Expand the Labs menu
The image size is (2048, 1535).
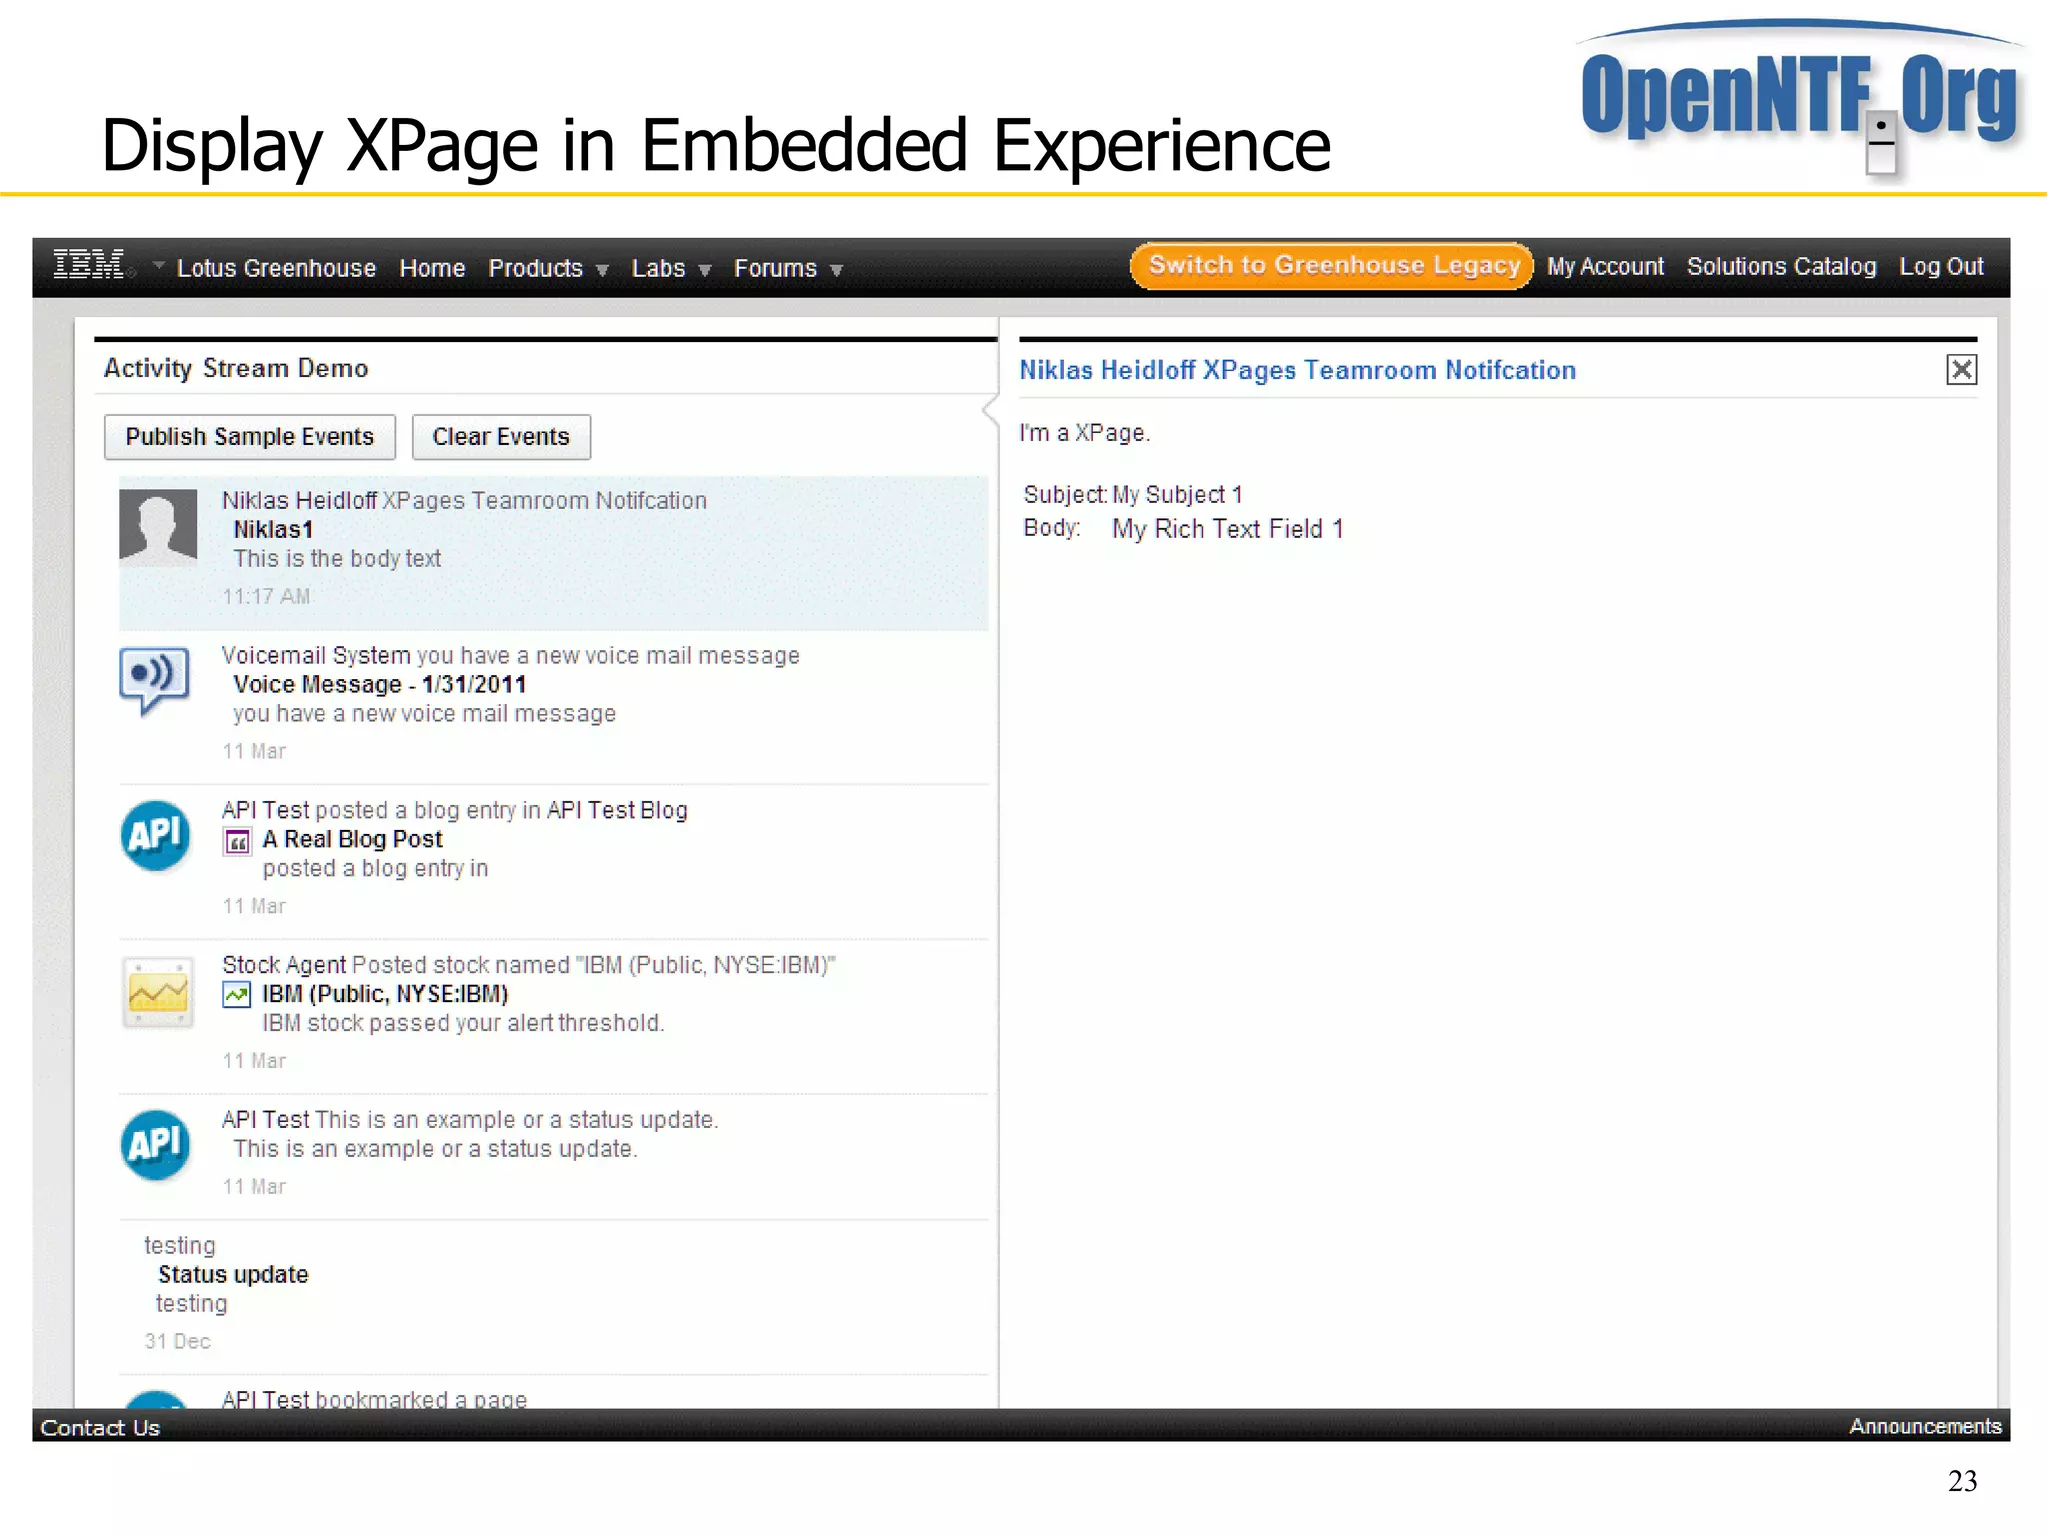(x=671, y=268)
